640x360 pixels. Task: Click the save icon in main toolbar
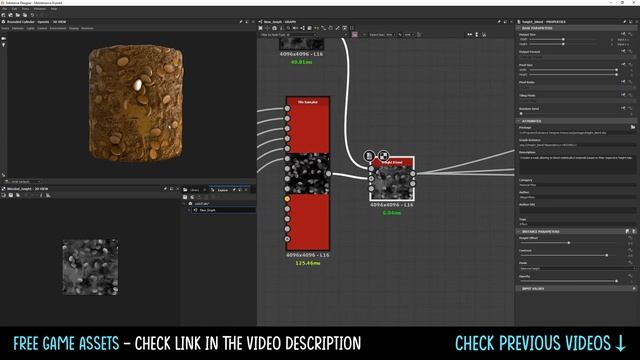pos(24,15)
